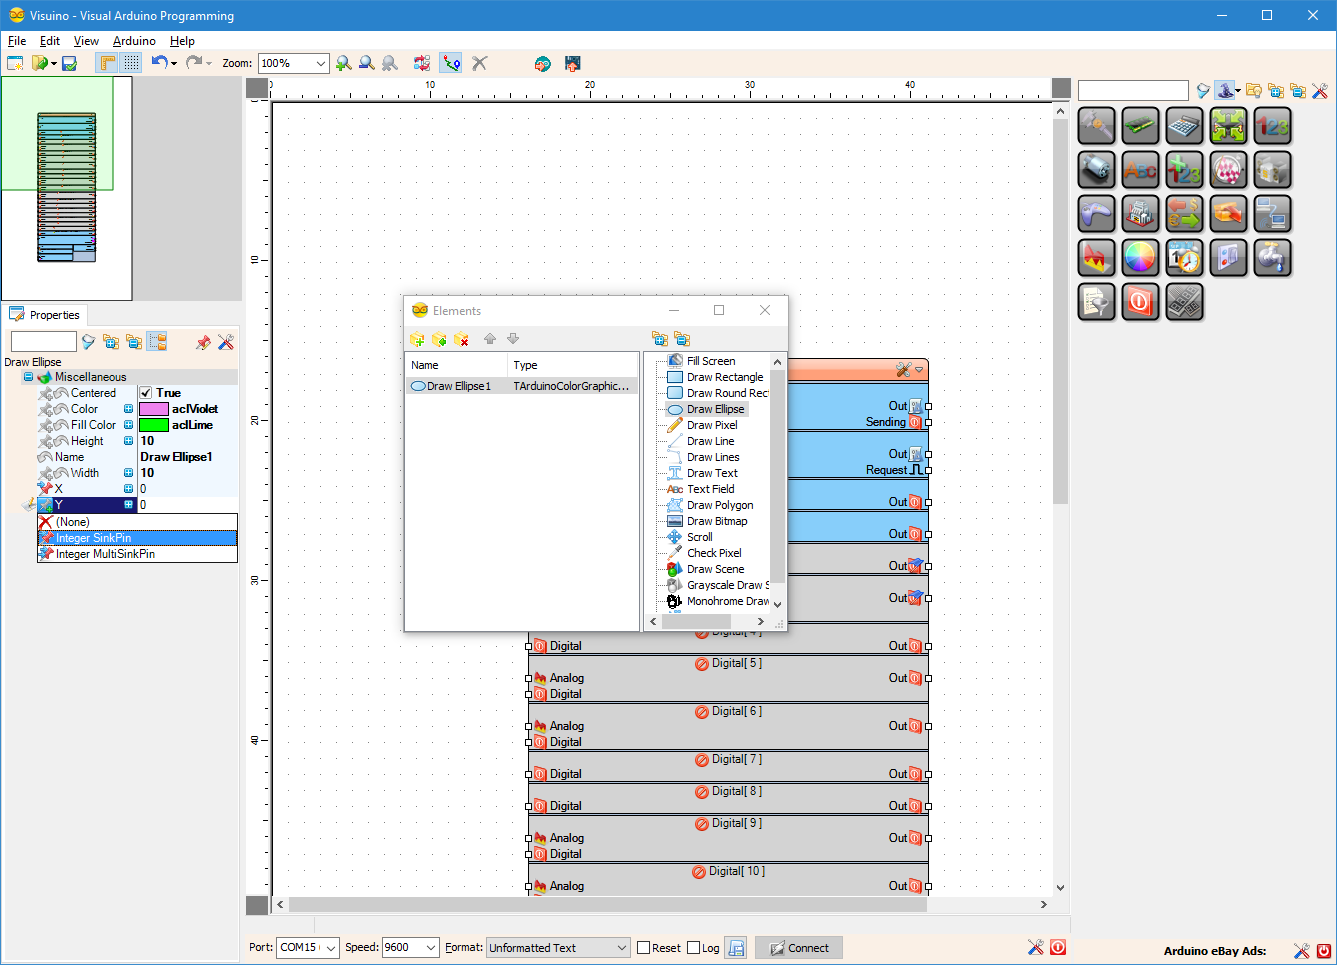Select Draw Rectangle element

pyautogui.click(x=724, y=377)
